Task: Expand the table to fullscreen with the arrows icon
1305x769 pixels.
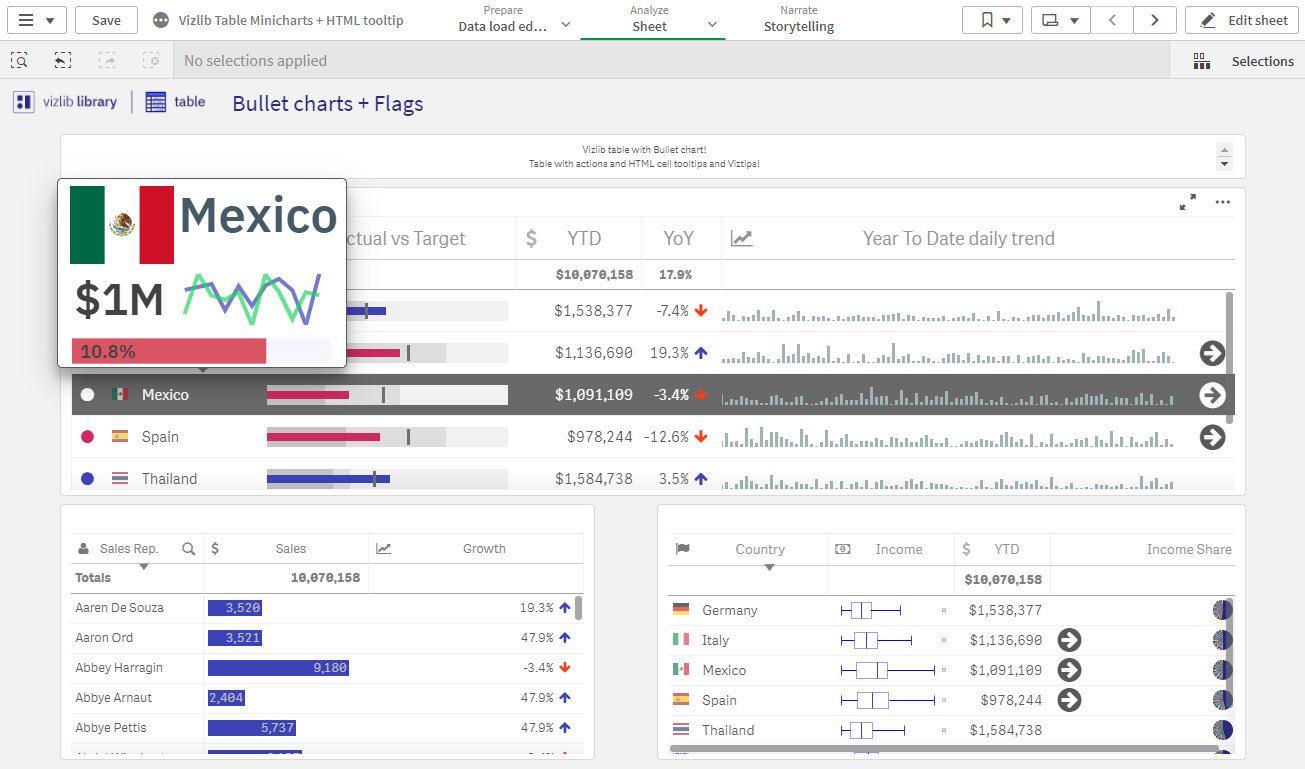Action: pyautogui.click(x=1187, y=201)
